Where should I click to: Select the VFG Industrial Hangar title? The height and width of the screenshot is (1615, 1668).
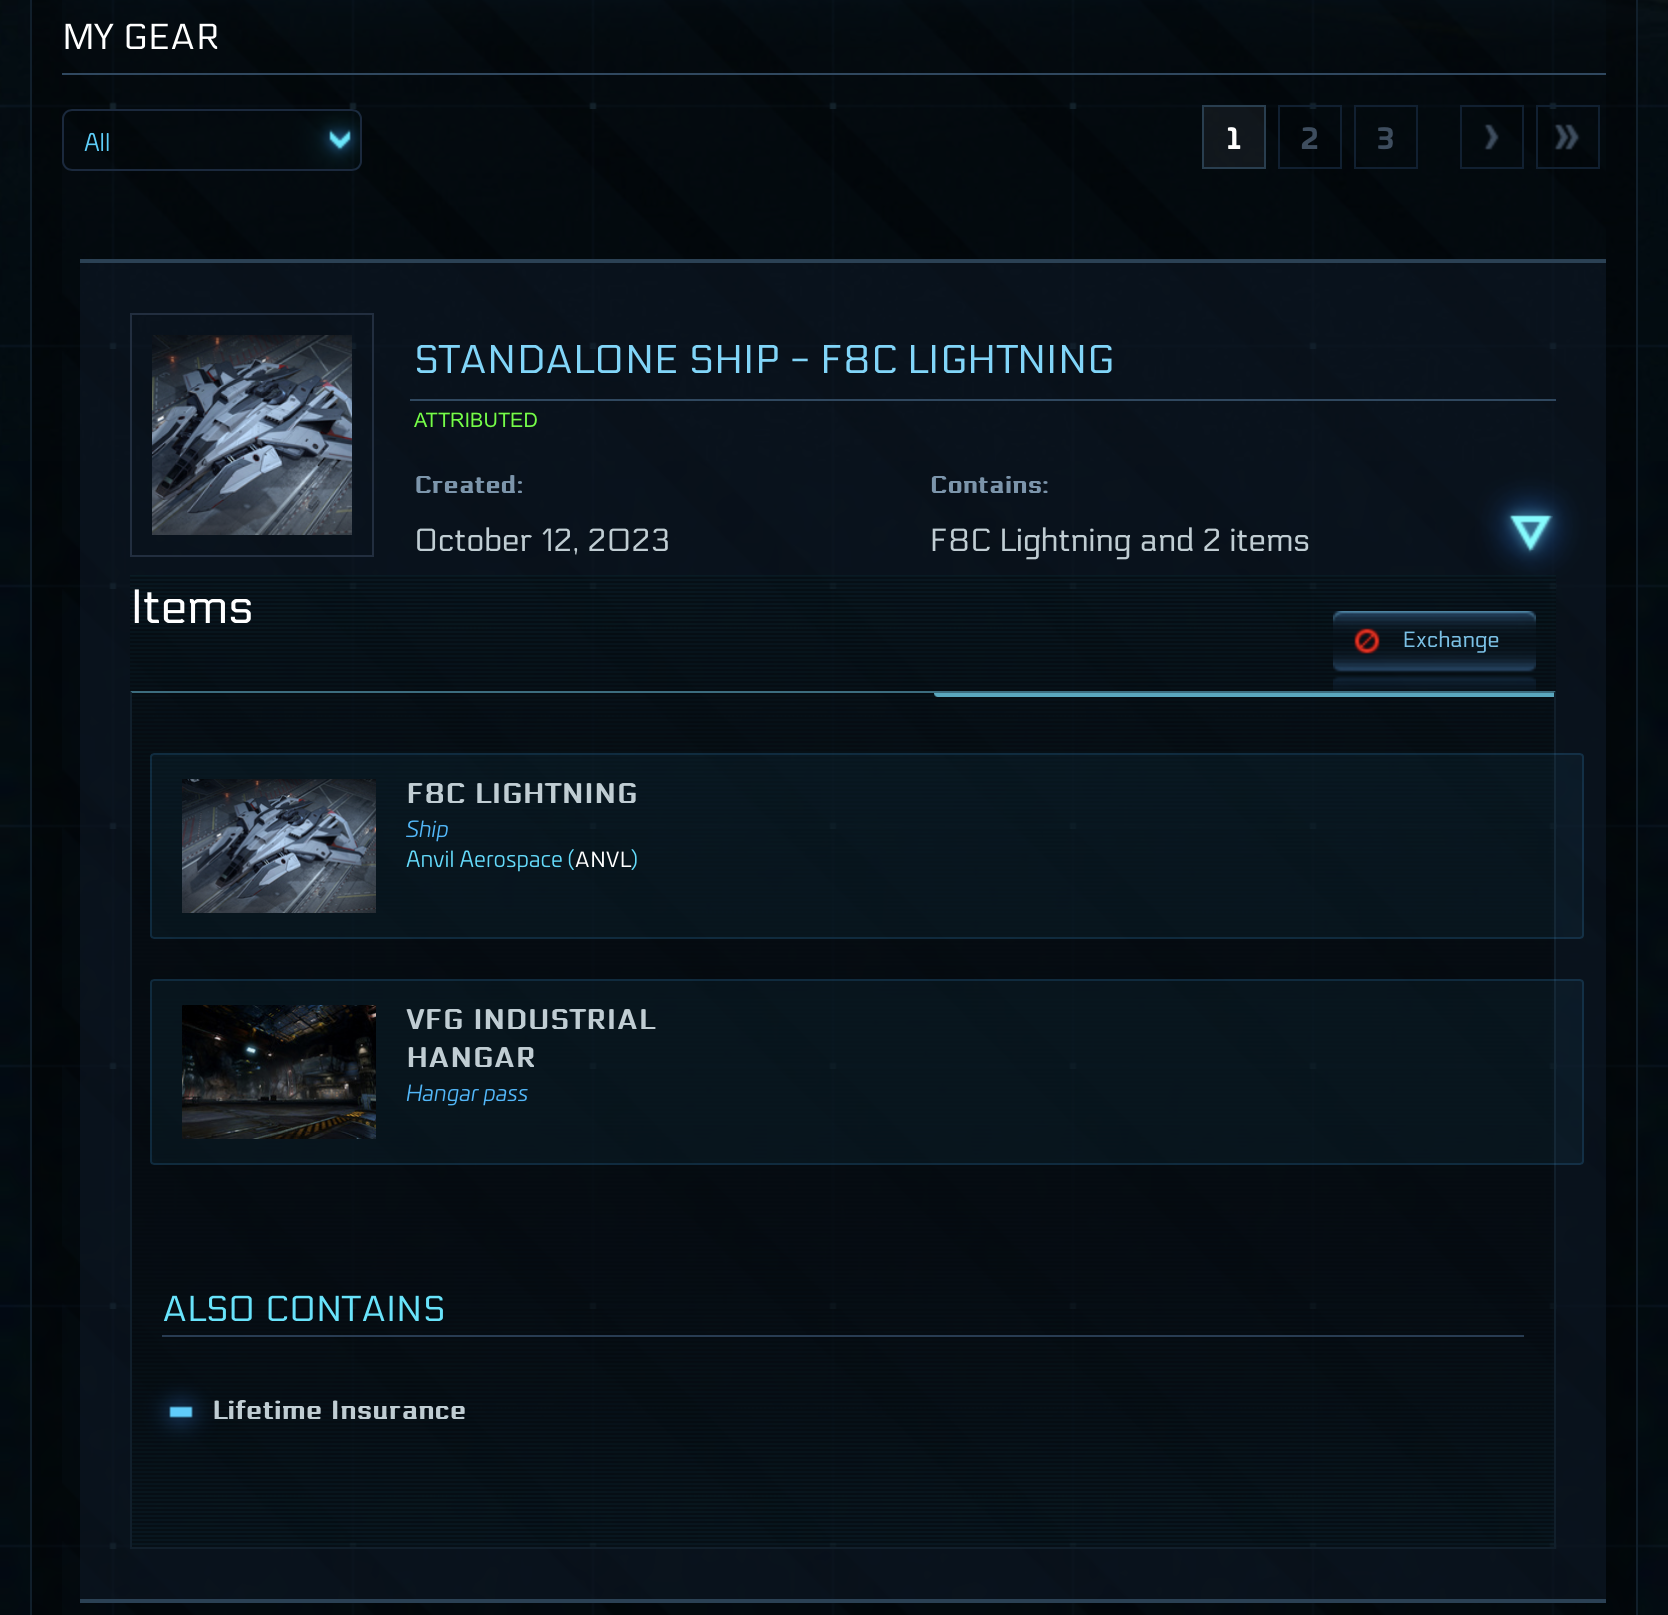coord(530,1038)
